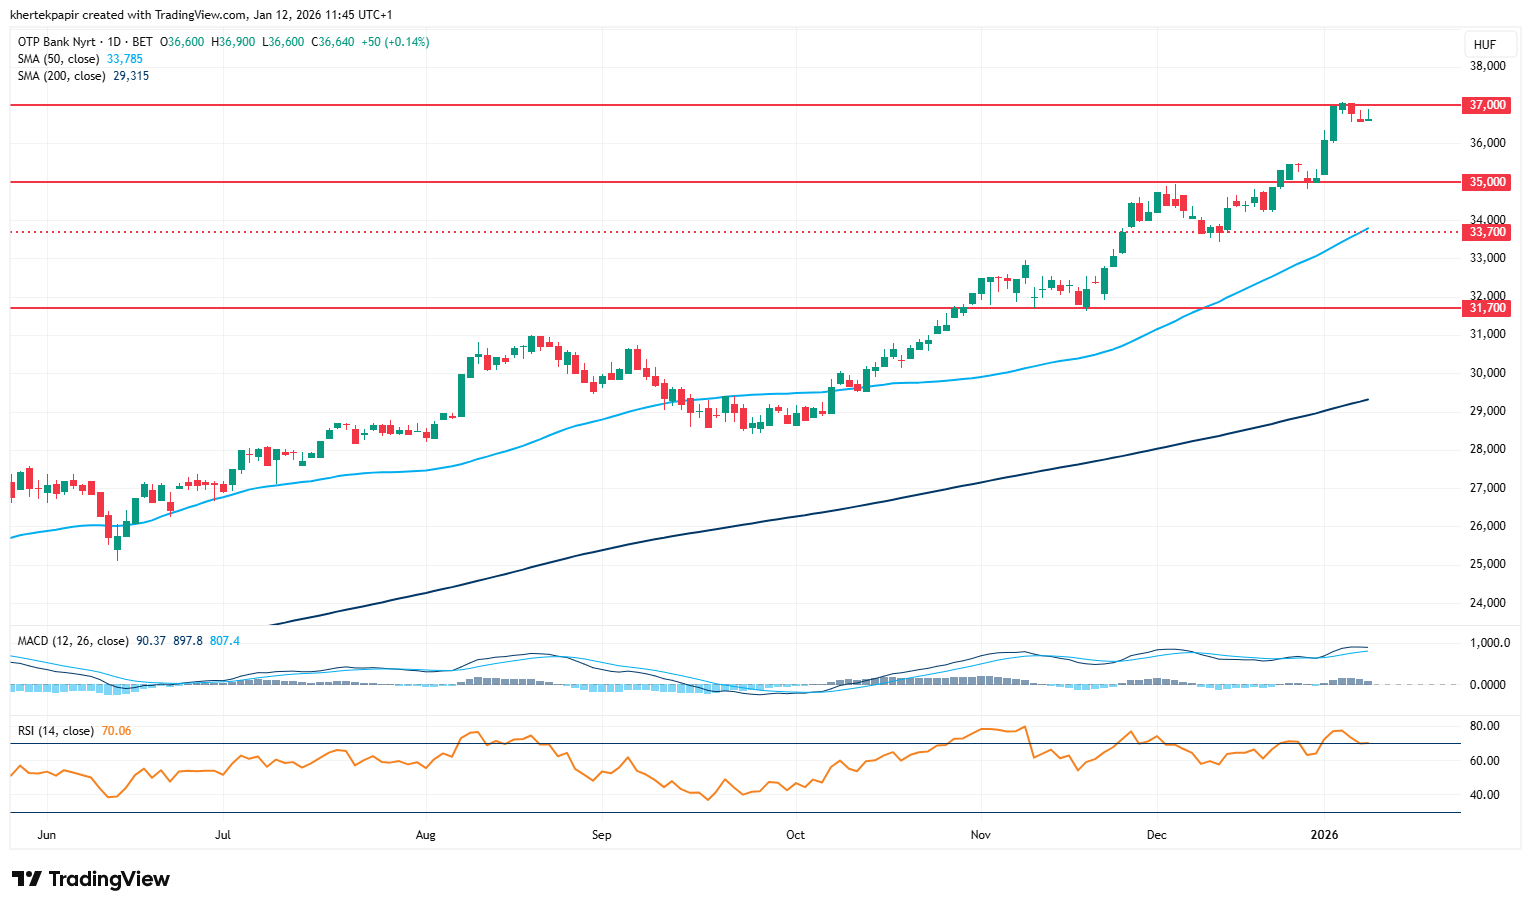Viewport: 1531px width, 909px height.
Task: Click the 33,700 dotted line price label
Action: pos(1487,232)
